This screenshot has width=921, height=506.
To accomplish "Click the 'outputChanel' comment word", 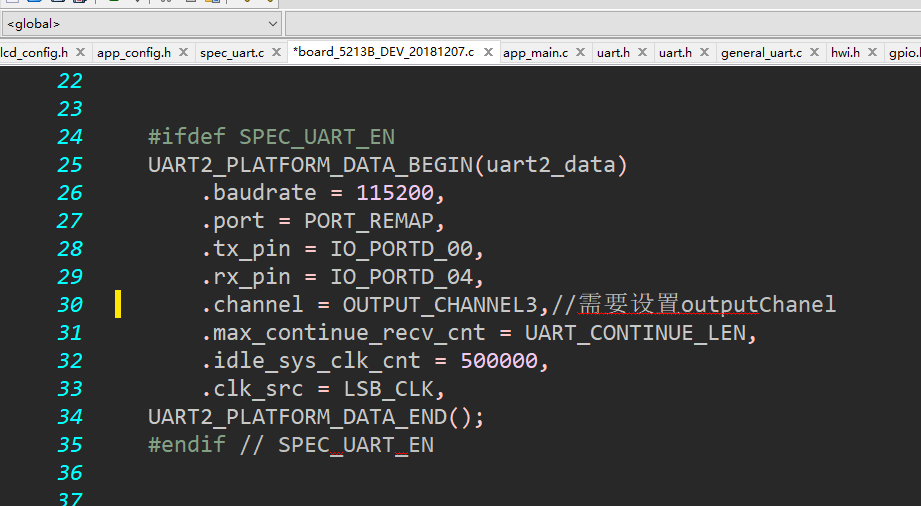I will click(x=758, y=305).
